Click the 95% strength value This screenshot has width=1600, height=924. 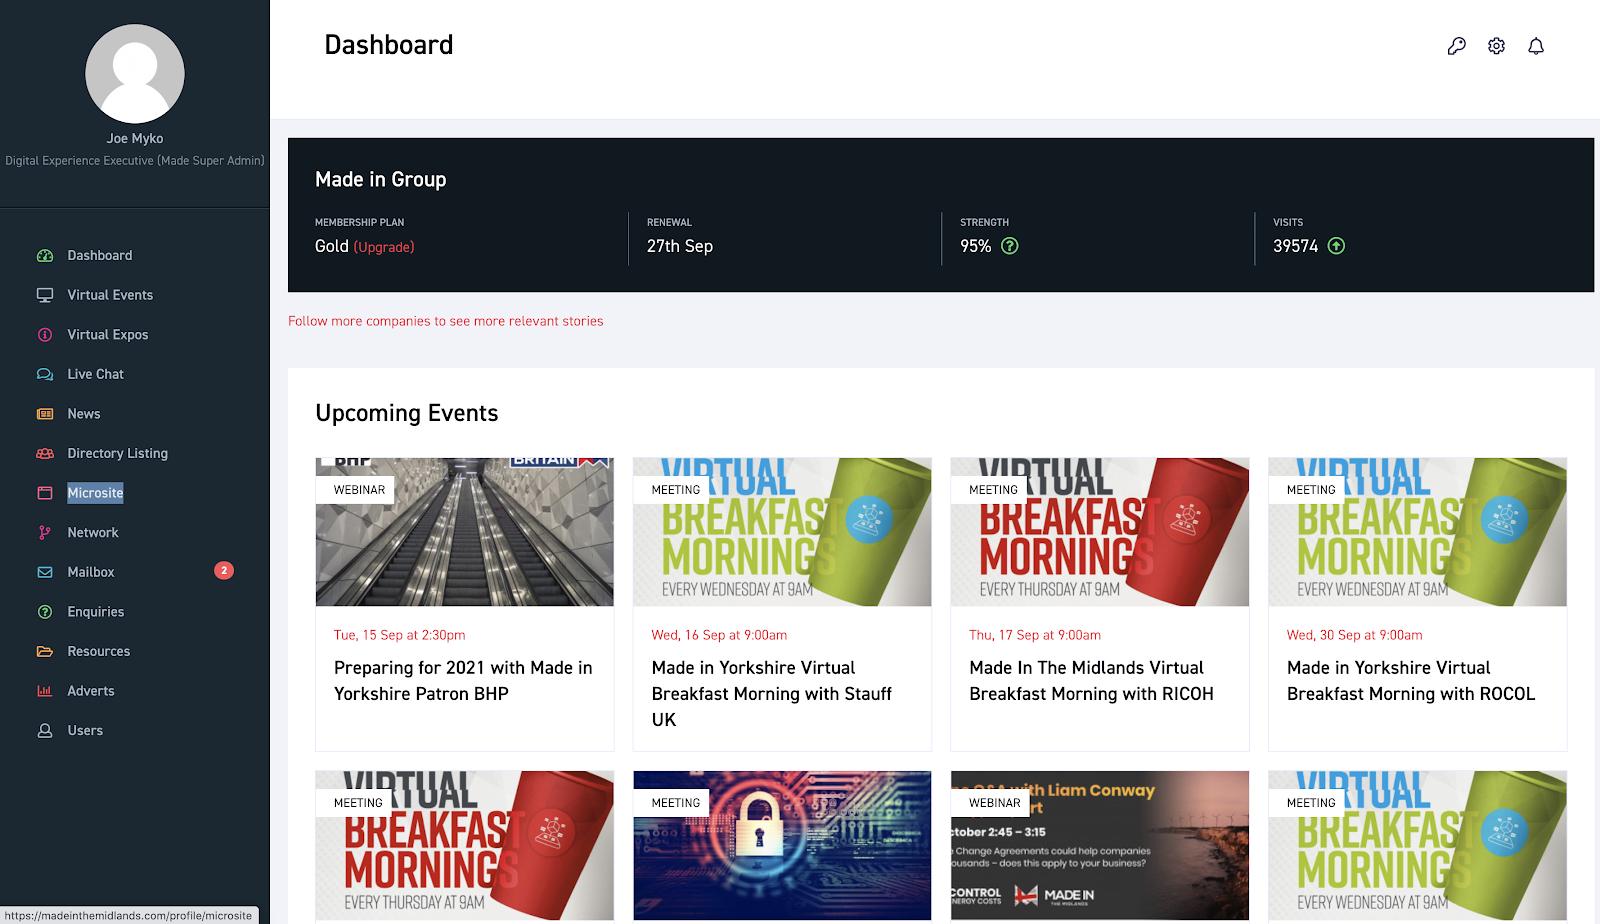[x=975, y=246]
